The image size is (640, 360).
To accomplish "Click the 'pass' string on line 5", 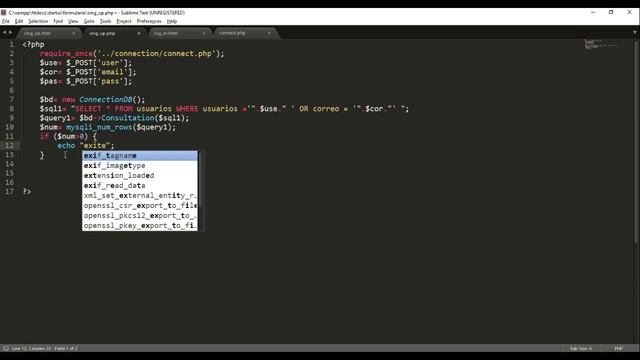I will click(110, 81).
